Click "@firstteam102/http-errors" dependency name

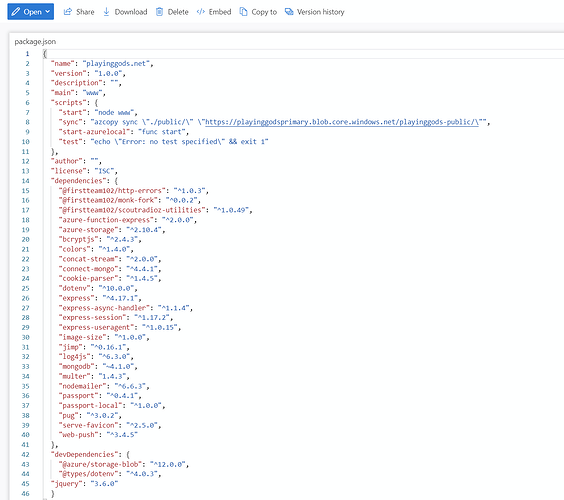pos(112,190)
